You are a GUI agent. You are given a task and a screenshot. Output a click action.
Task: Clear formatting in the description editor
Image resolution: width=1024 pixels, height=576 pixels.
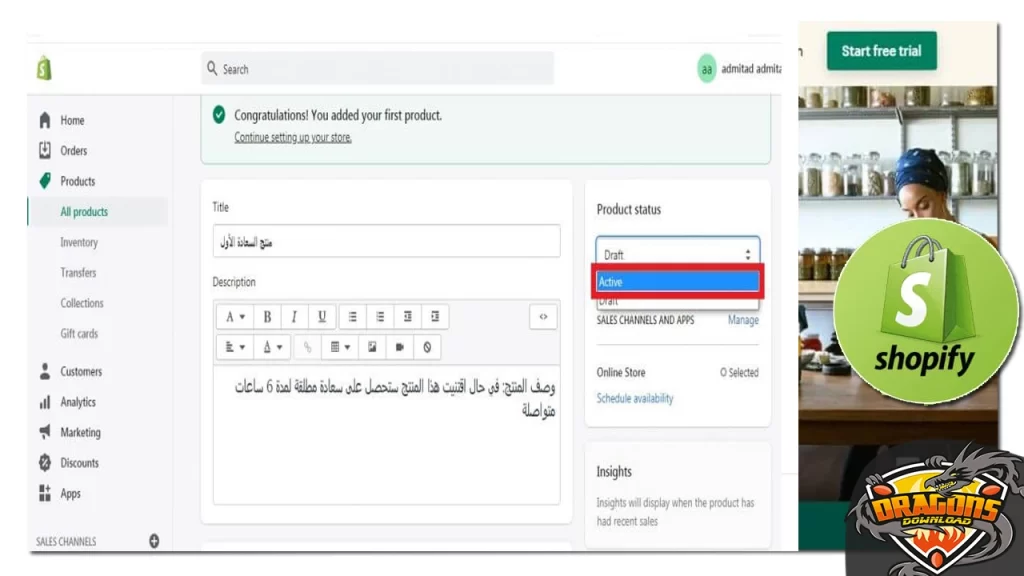click(x=427, y=347)
